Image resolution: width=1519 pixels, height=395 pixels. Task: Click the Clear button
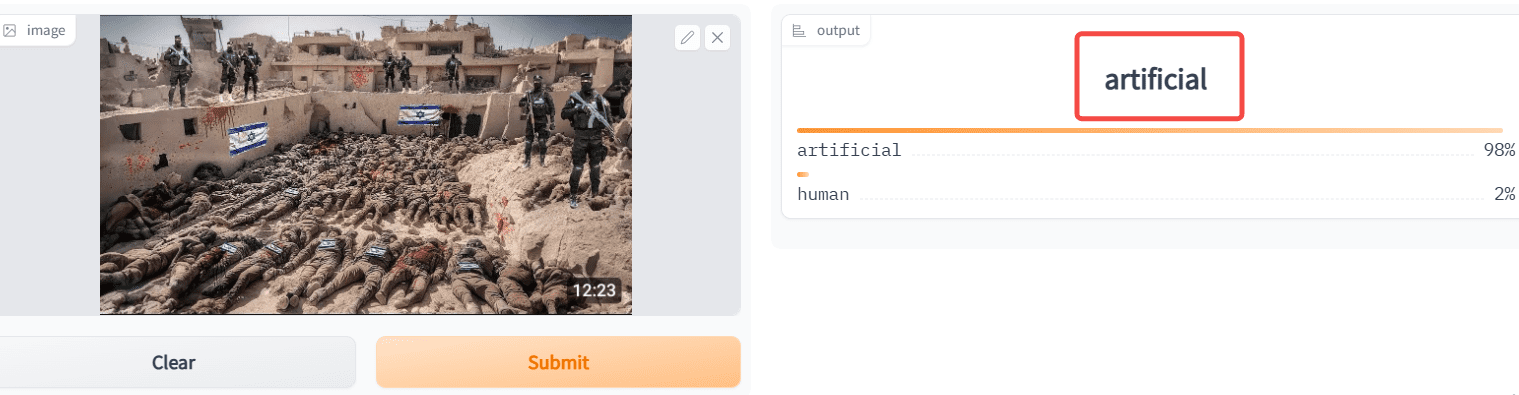174,362
